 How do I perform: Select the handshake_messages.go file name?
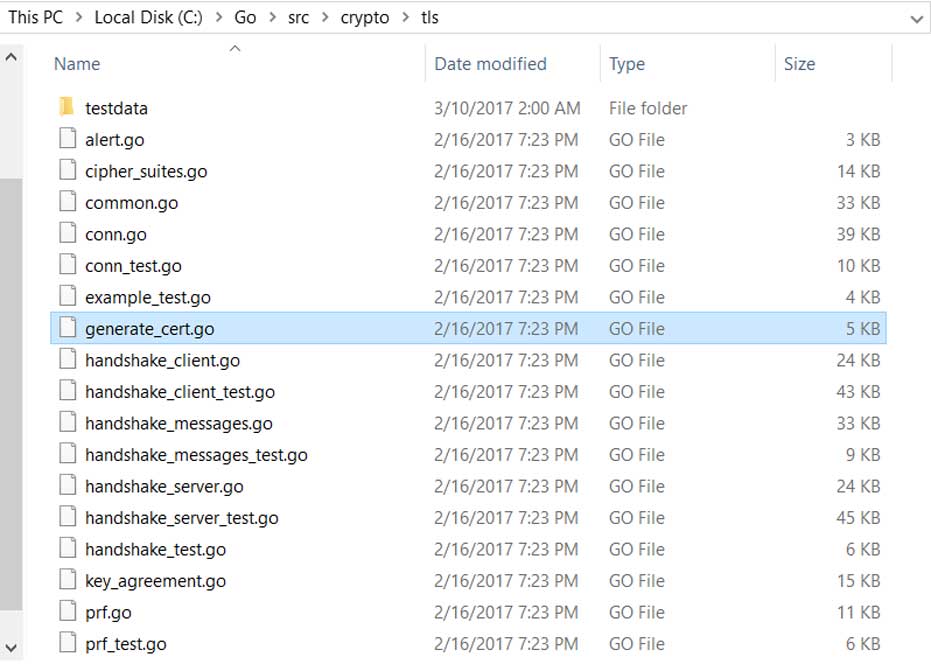(x=179, y=423)
